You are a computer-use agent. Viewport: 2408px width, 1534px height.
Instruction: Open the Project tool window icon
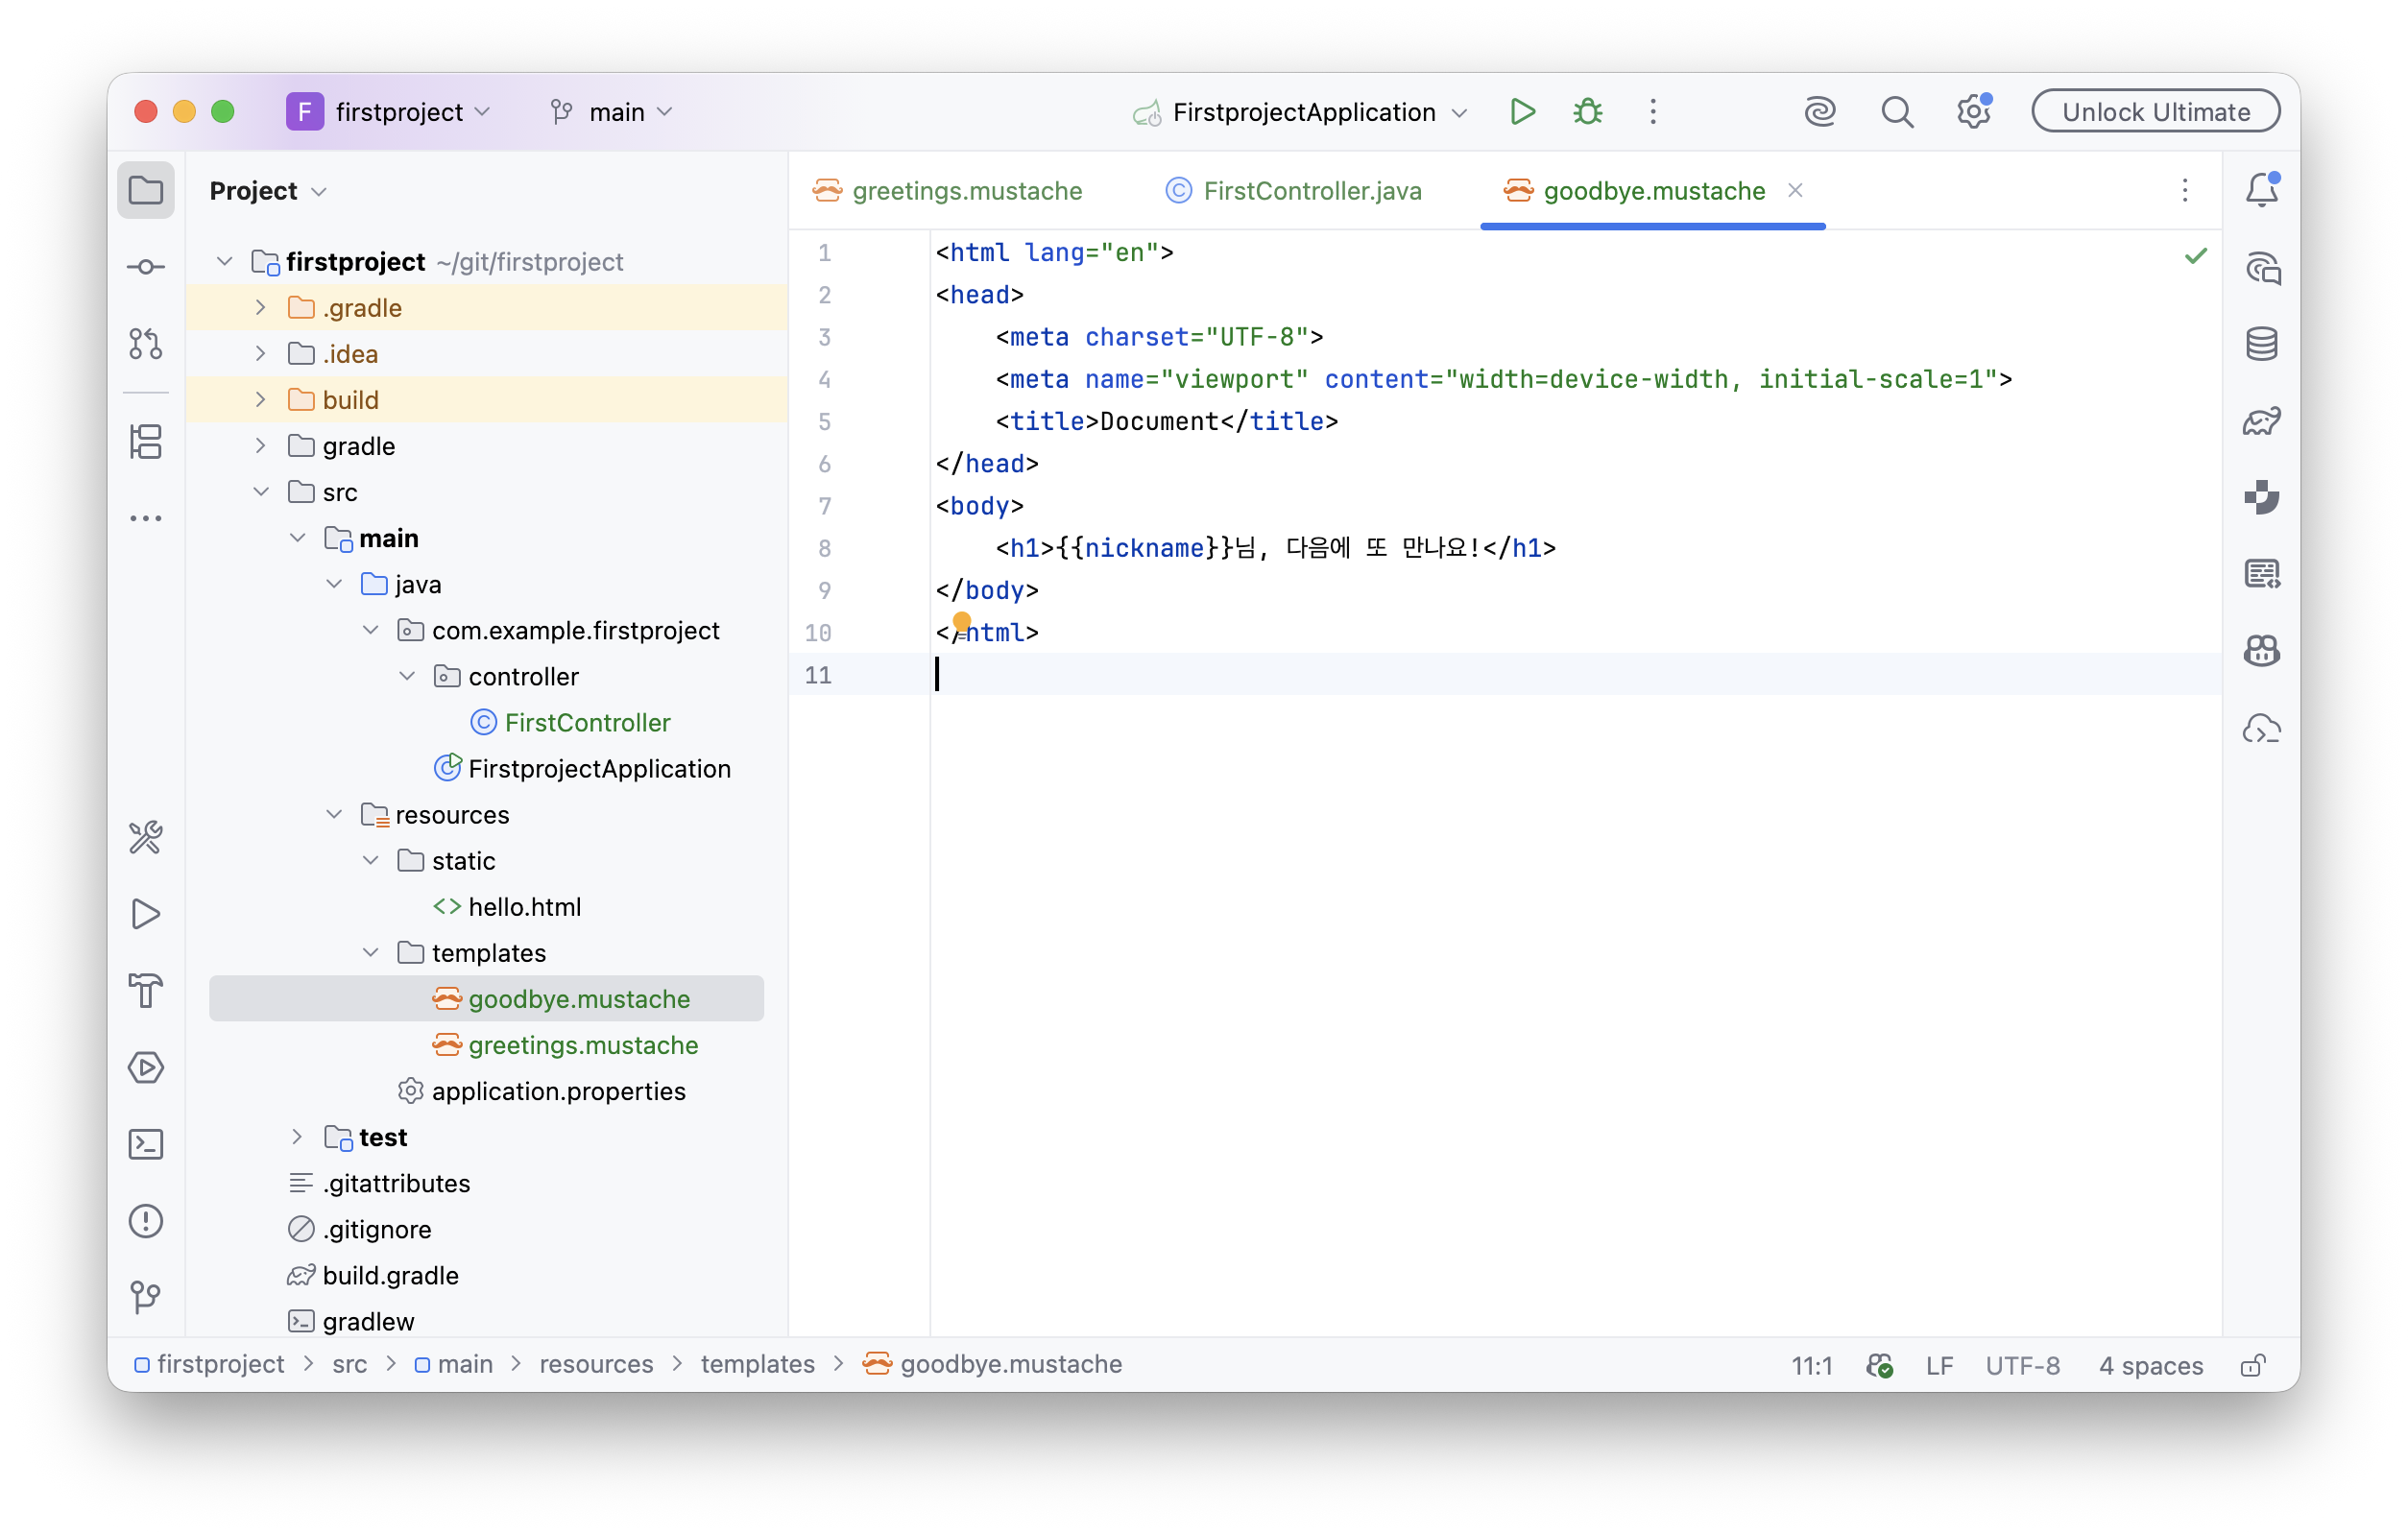(x=146, y=190)
